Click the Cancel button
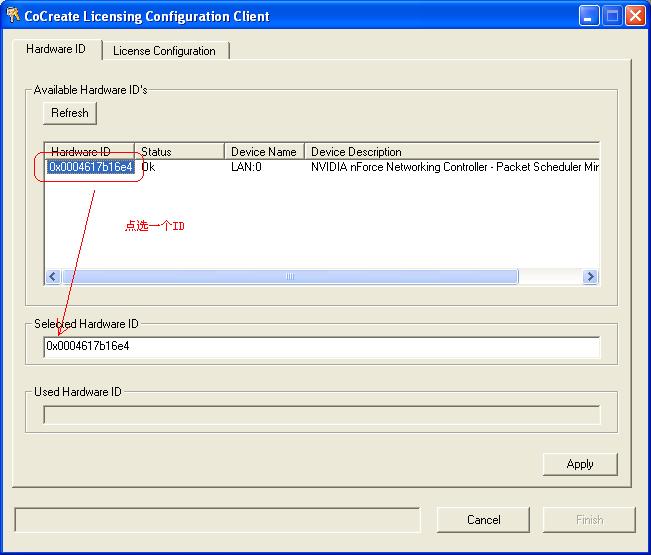This screenshot has width=651, height=555. (483, 520)
